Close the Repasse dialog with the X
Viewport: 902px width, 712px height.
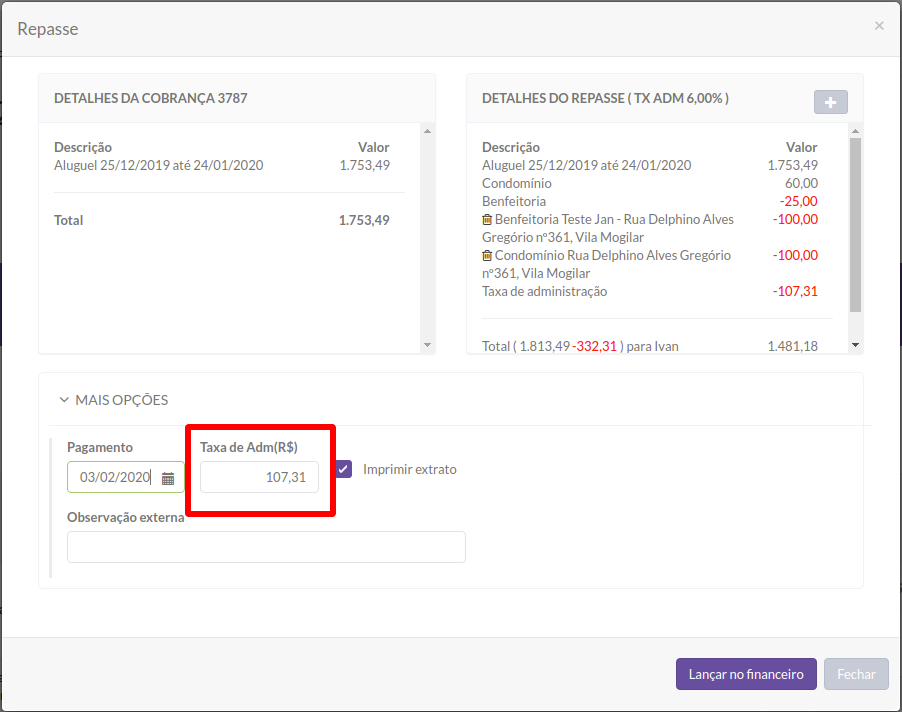[x=878, y=26]
